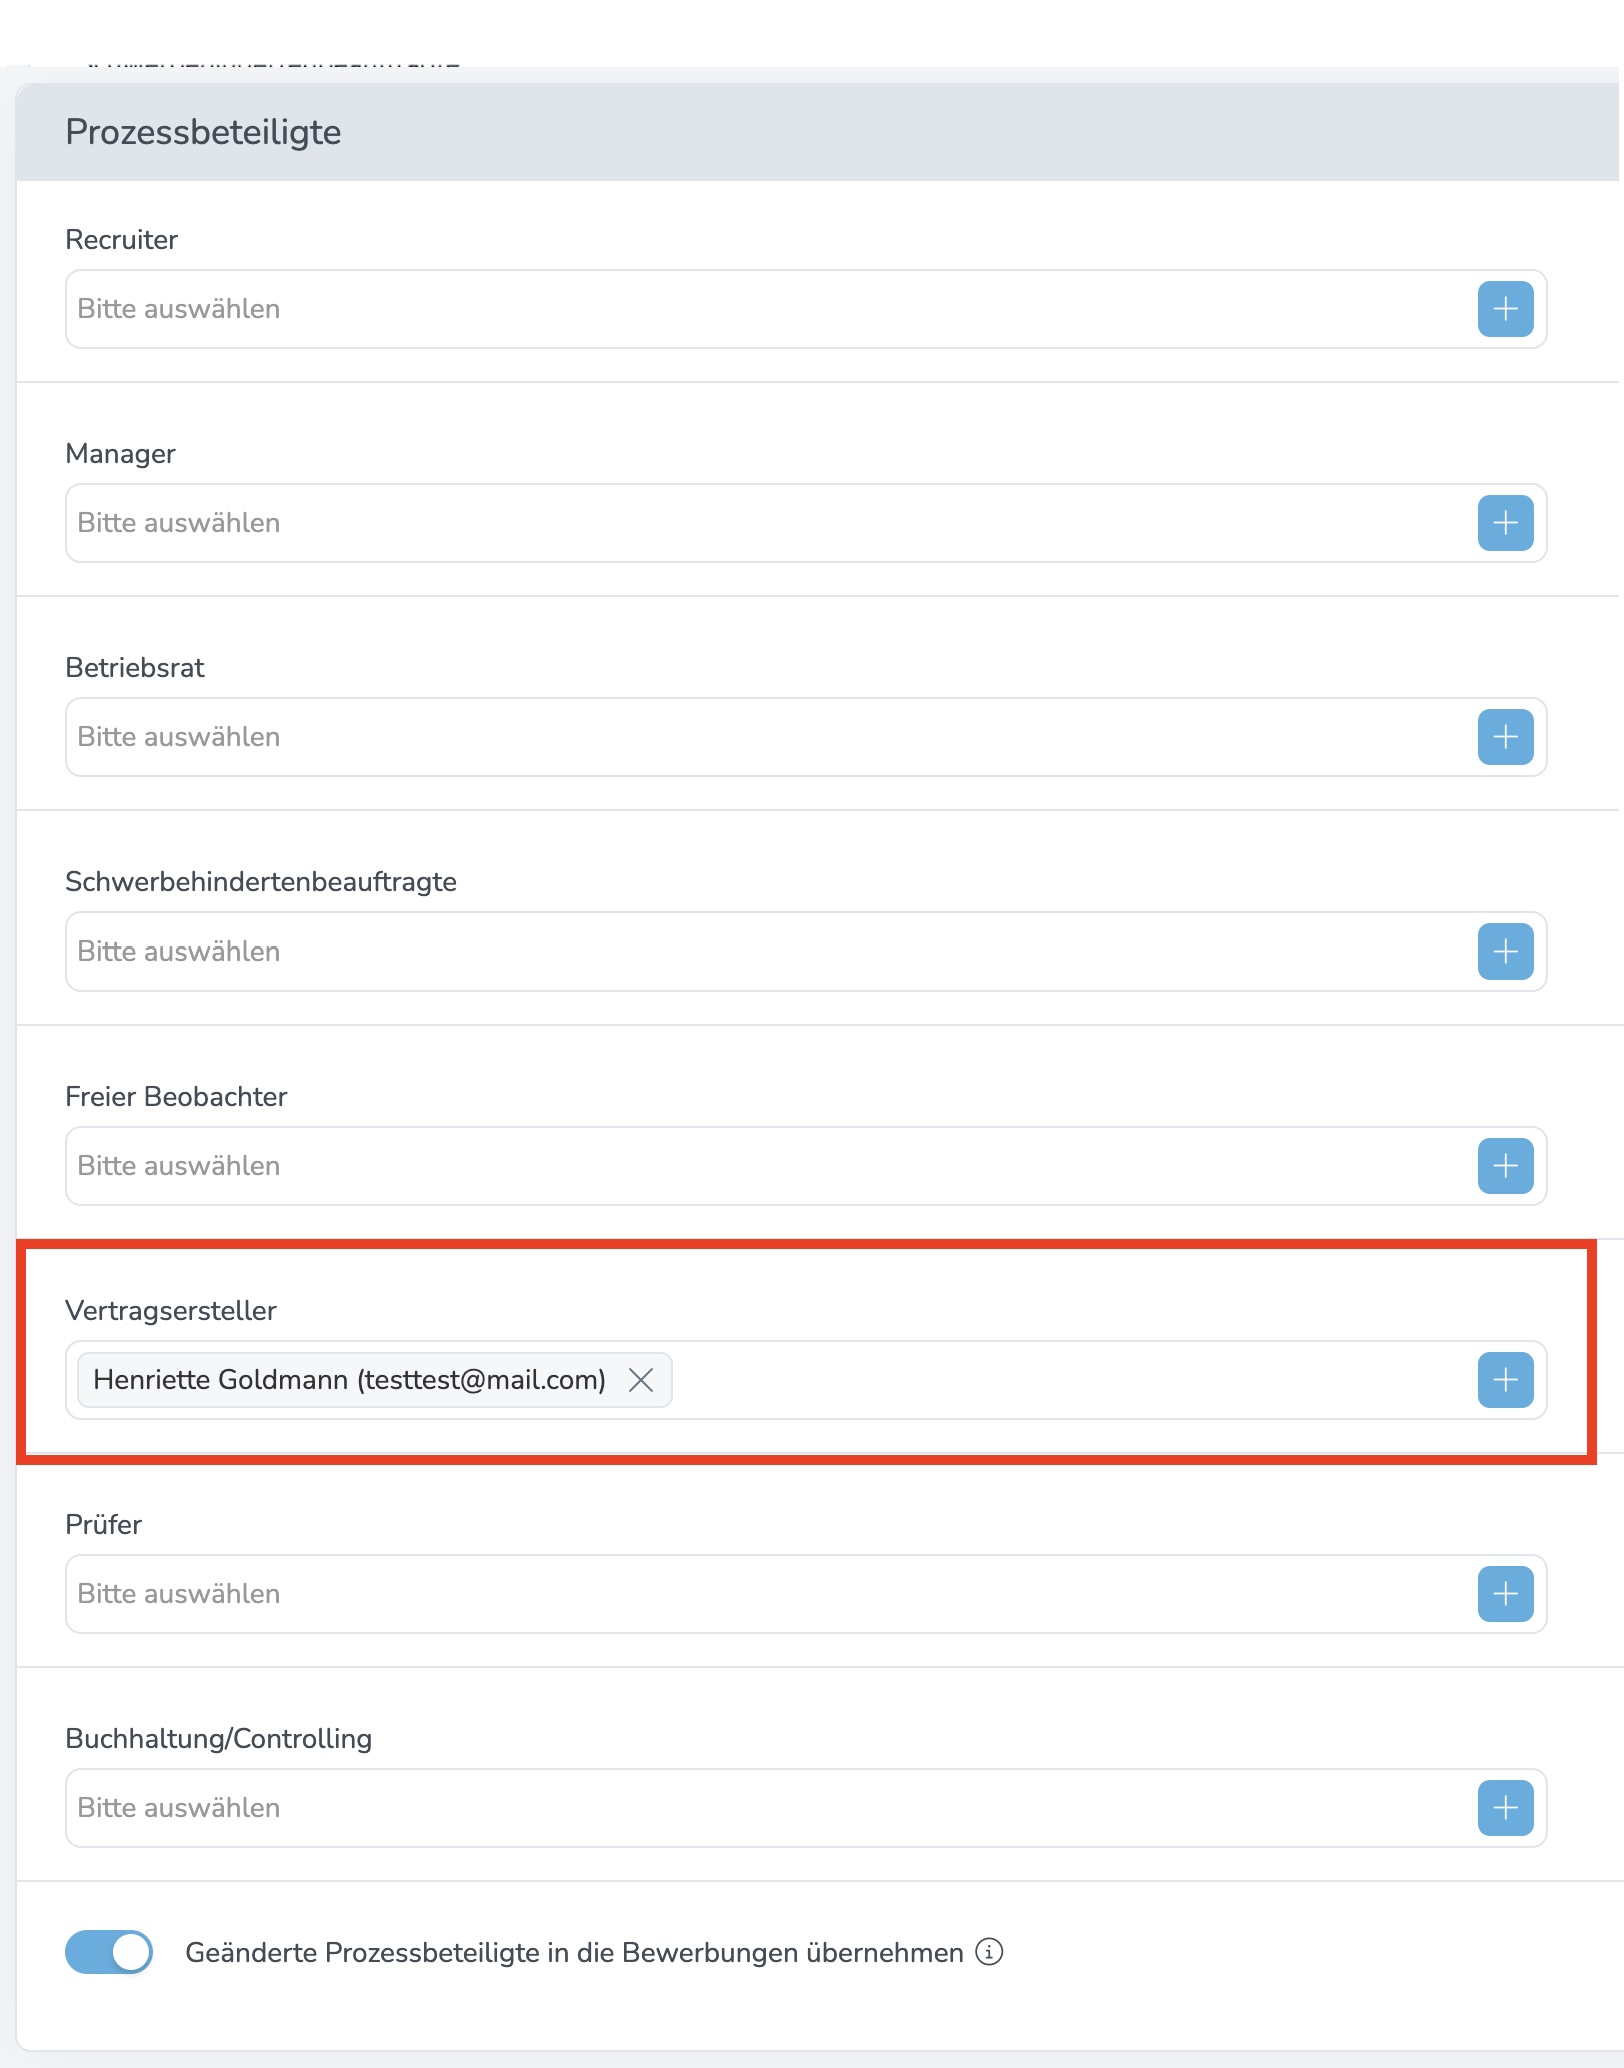This screenshot has width=1624, height=2068.
Task: Click plus icon in Prüfer field
Action: (1505, 1594)
